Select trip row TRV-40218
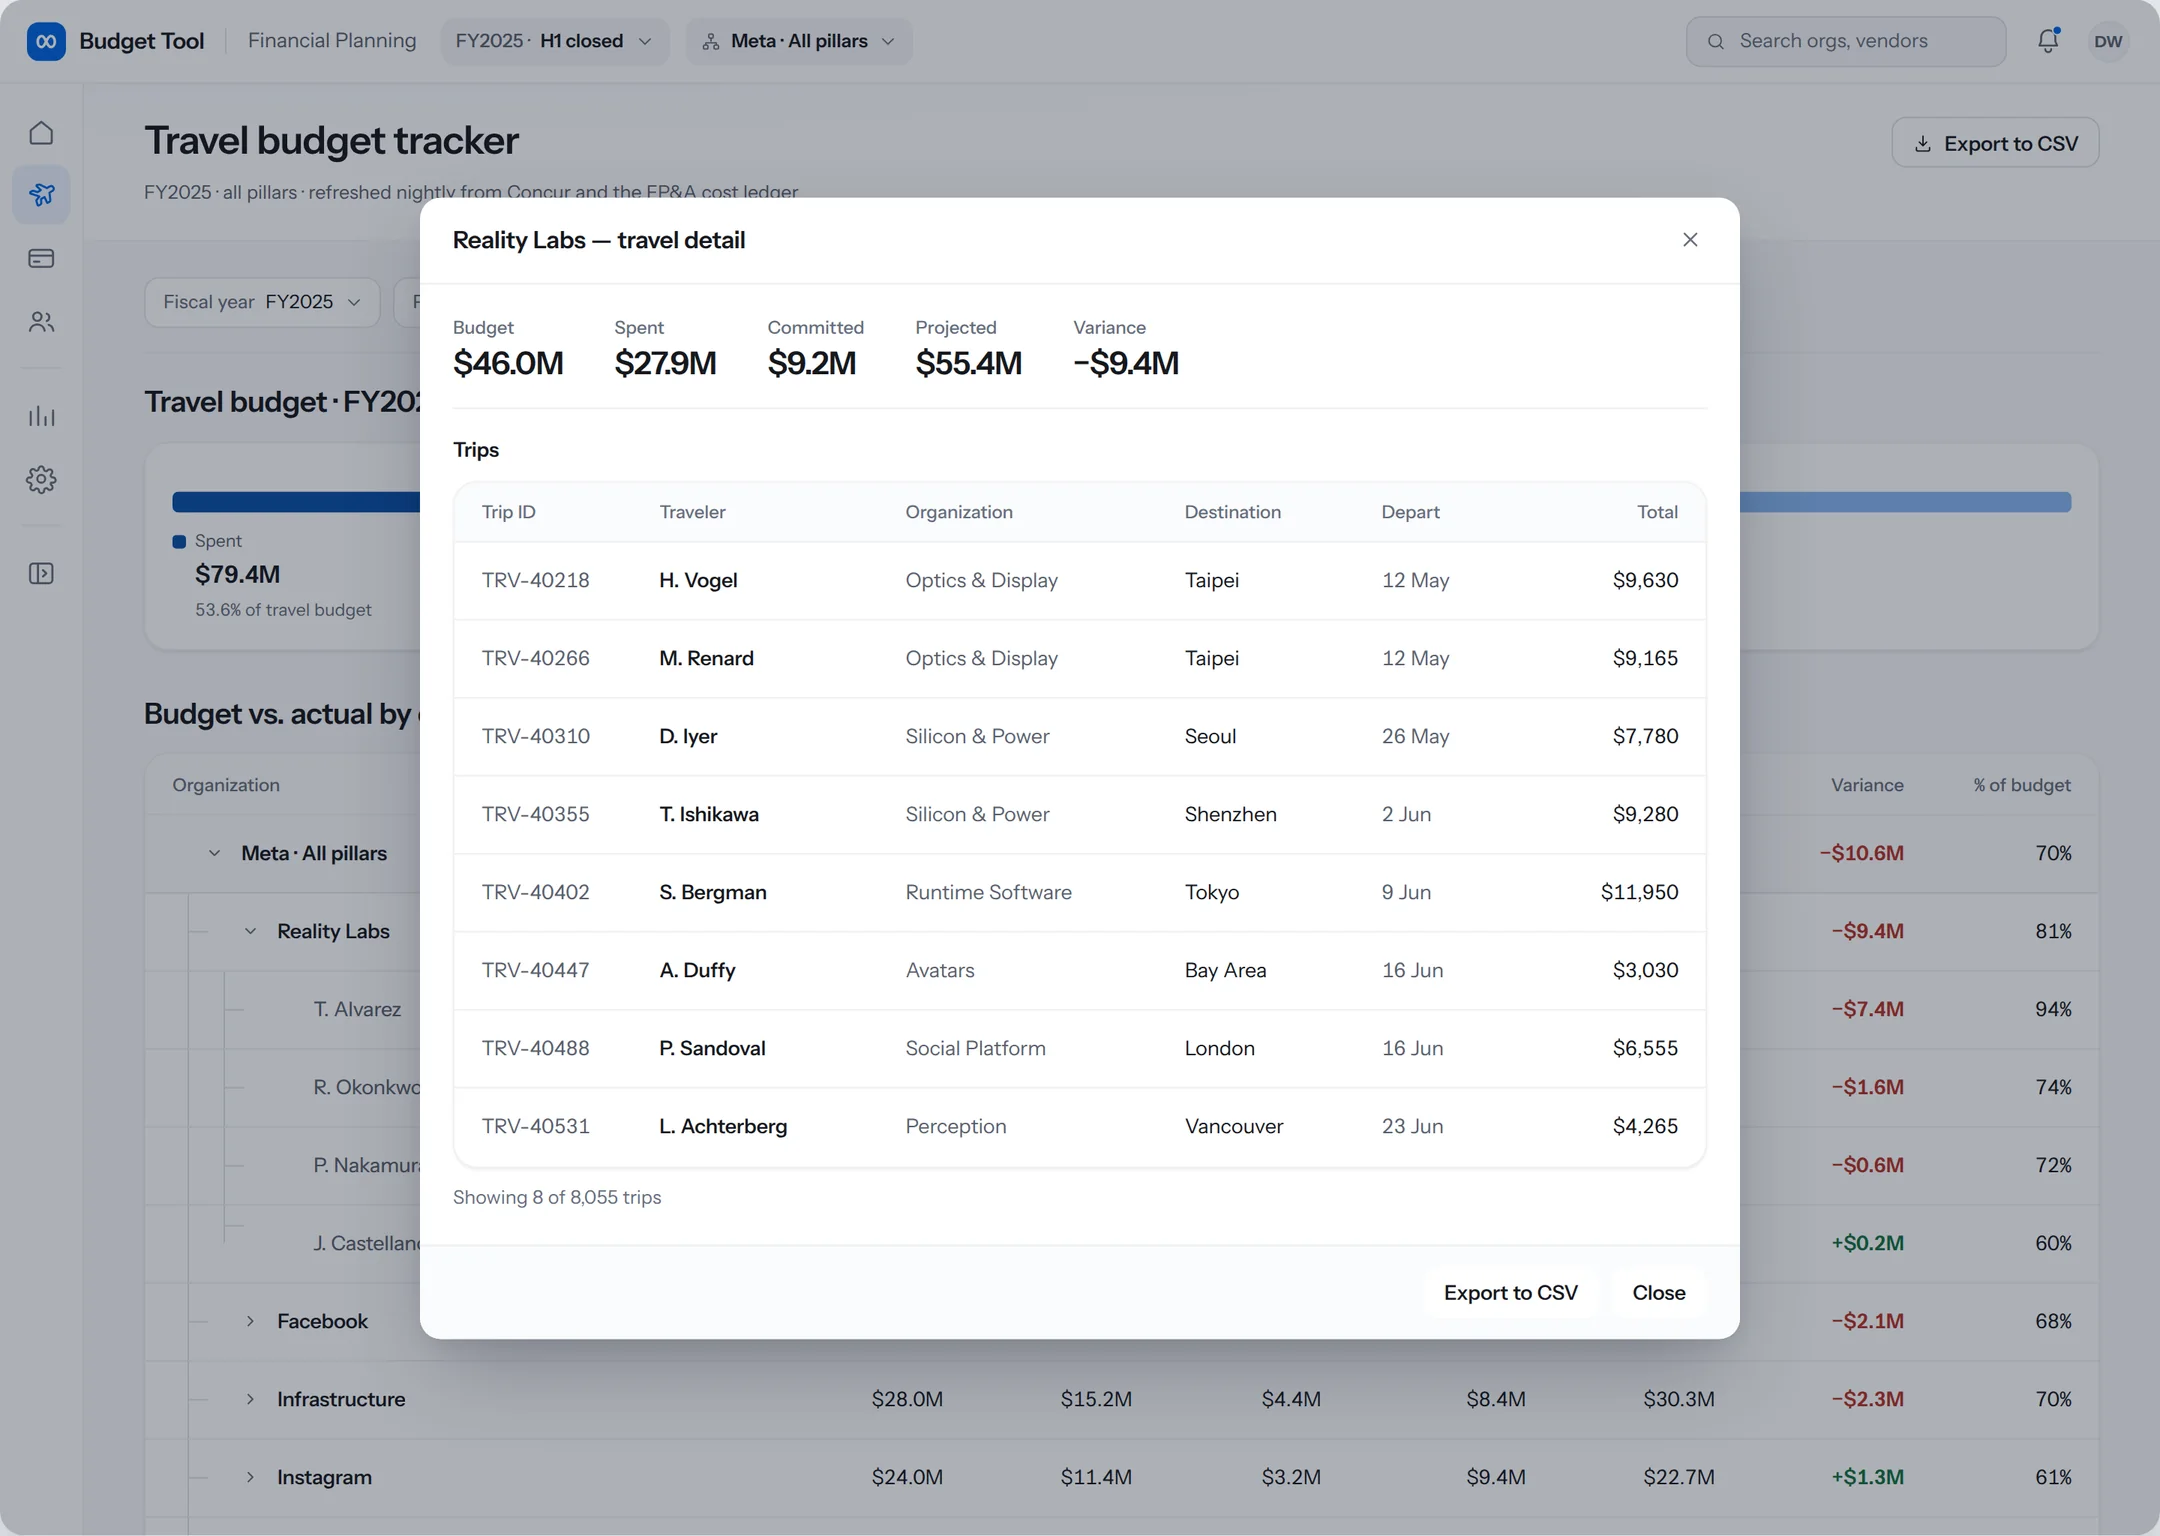 click(x=1080, y=581)
